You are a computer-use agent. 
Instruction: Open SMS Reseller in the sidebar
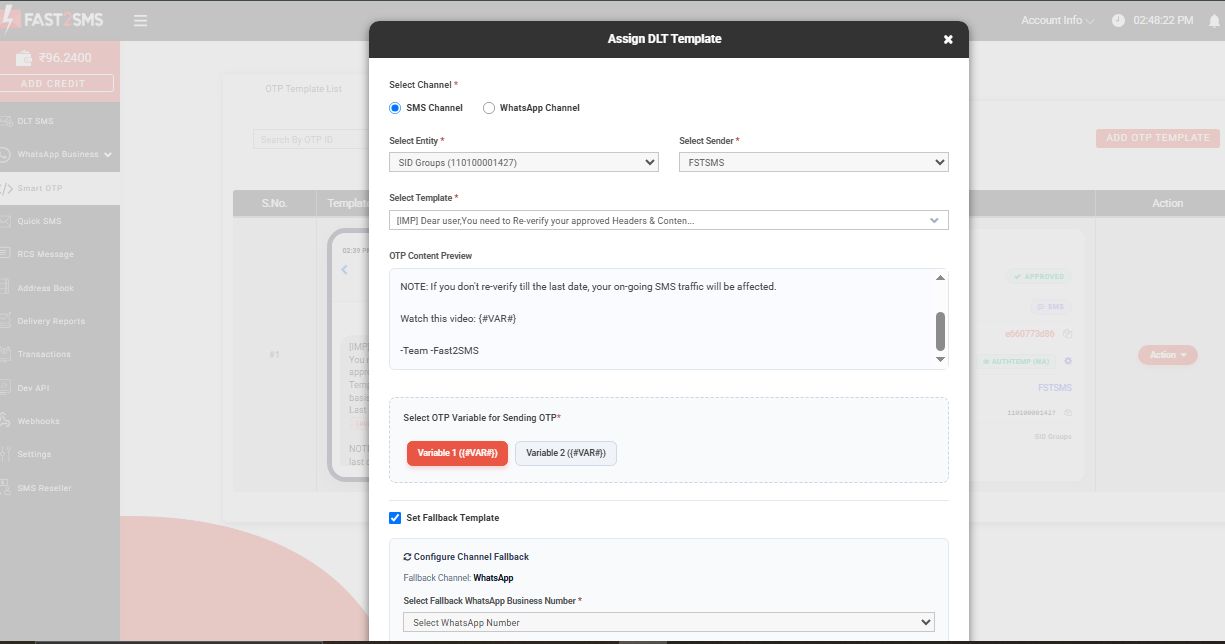click(x=60, y=488)
